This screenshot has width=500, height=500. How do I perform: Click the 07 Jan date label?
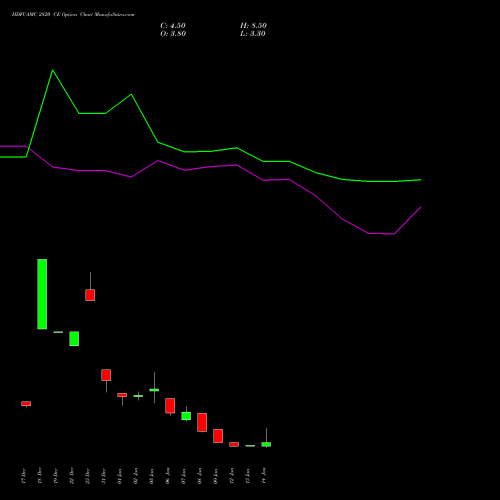click(183, 476)
